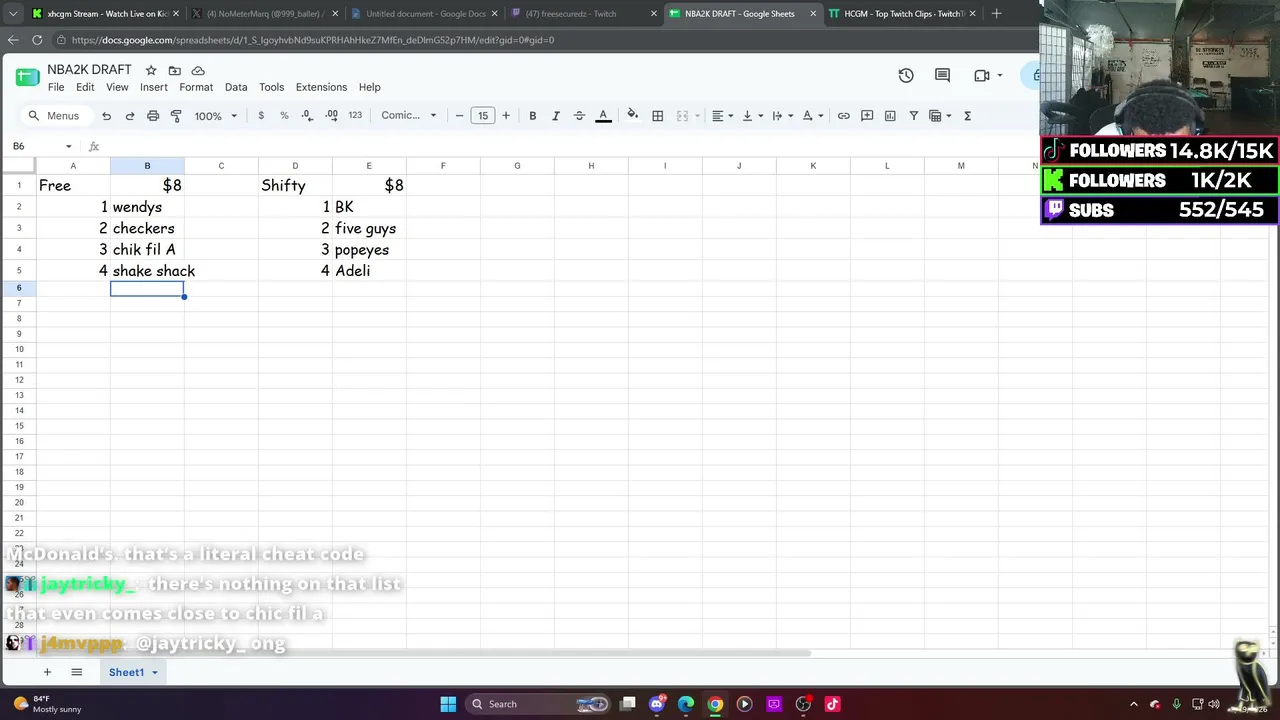Screen dimensions: 1280x720
Task: Open the All Sheets list icon
Action: [x=76, y=672]
